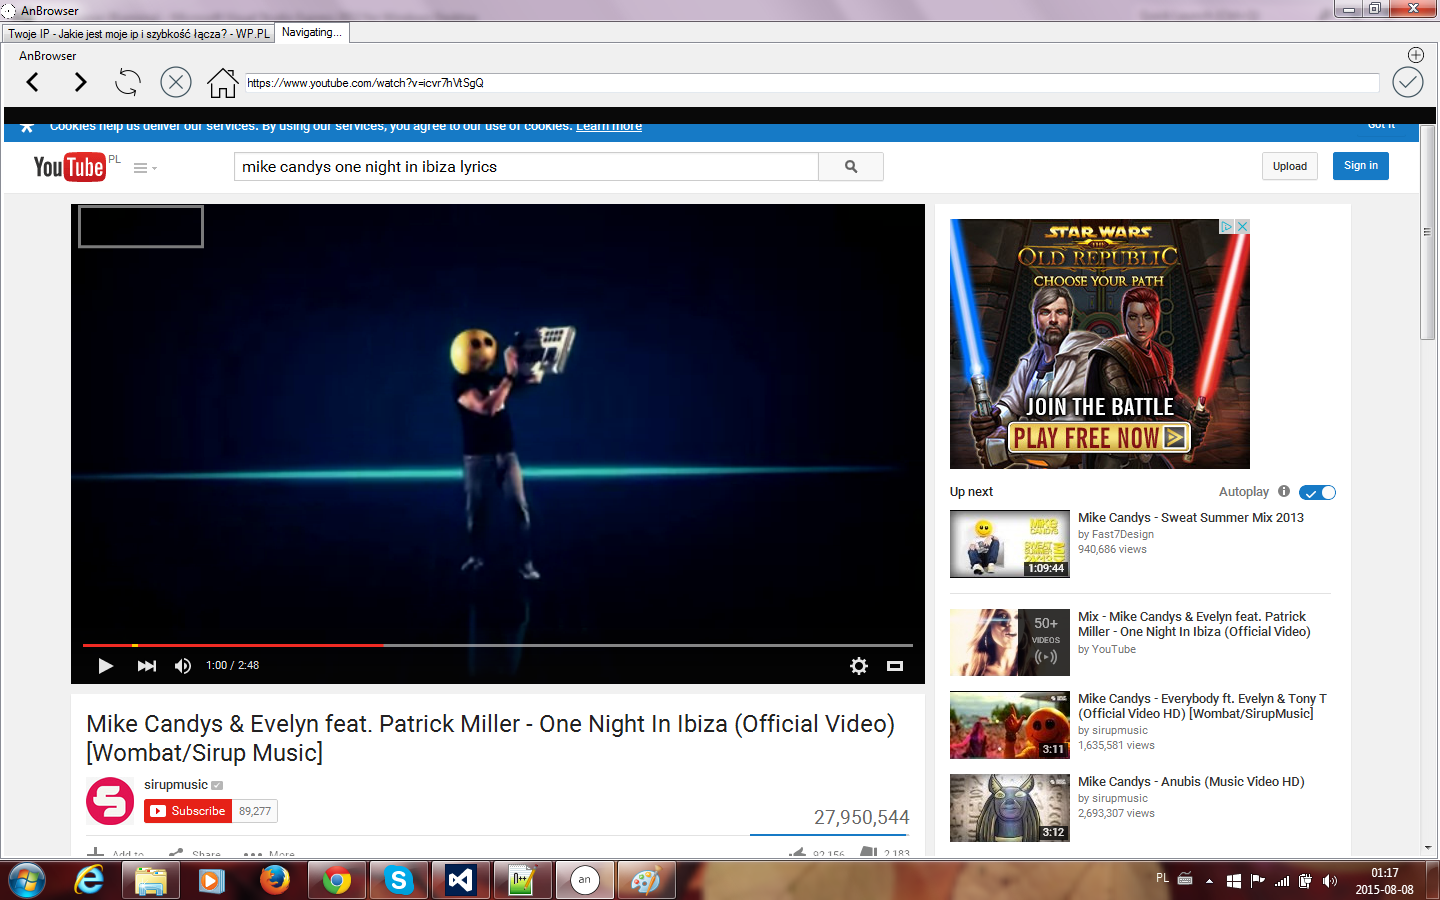Skip to the next video in the player
1440x900 pixels.
(147, 666)
